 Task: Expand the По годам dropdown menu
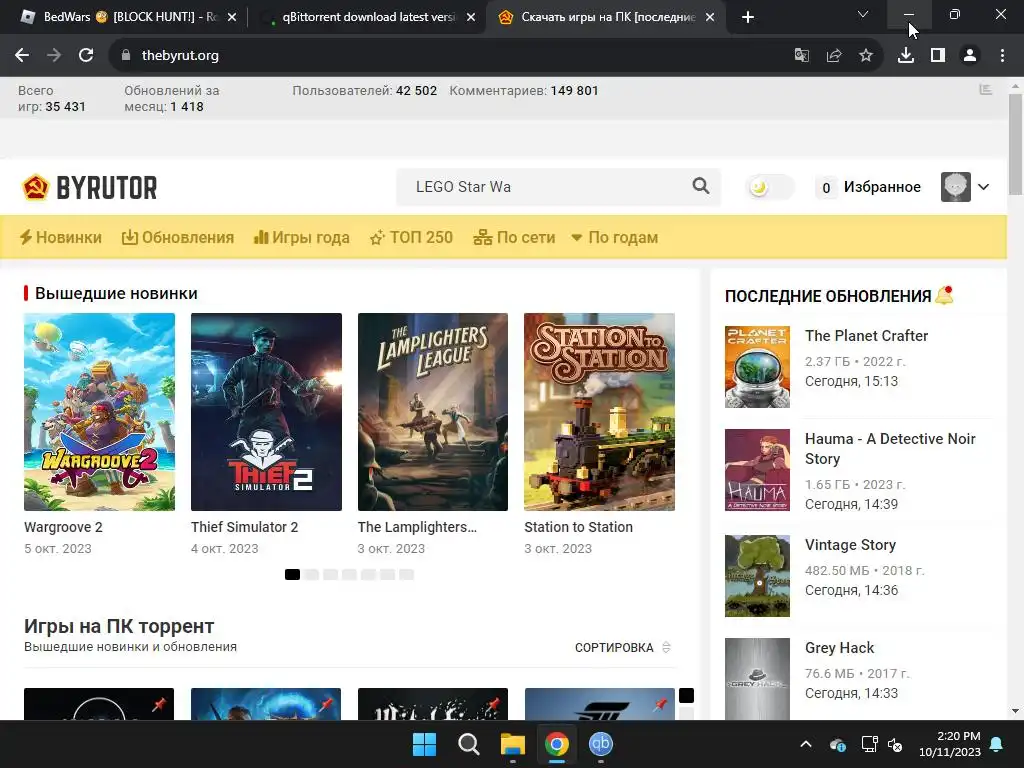[615, 238]
